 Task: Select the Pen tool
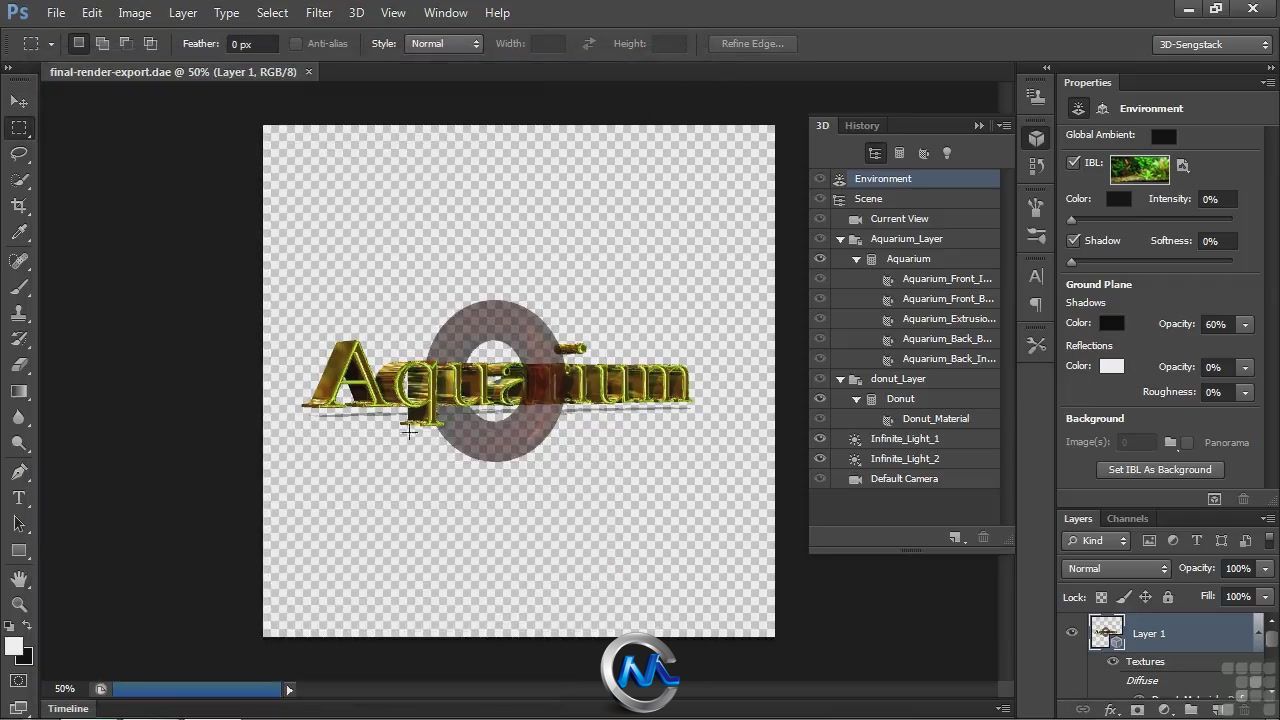pos(19,472)
